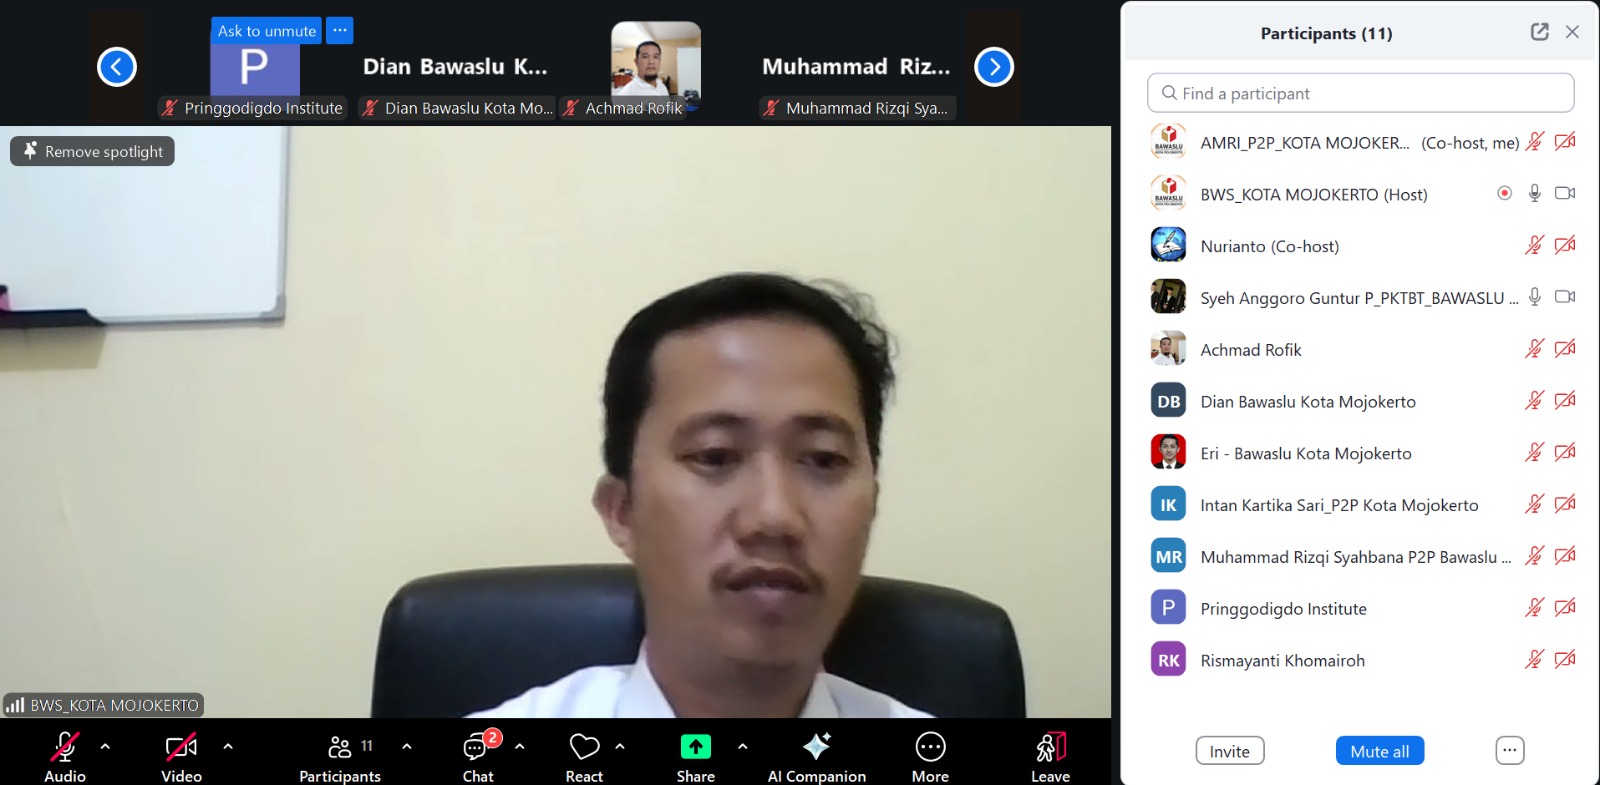Toggle the Audio microphone button

pos(65,757)
